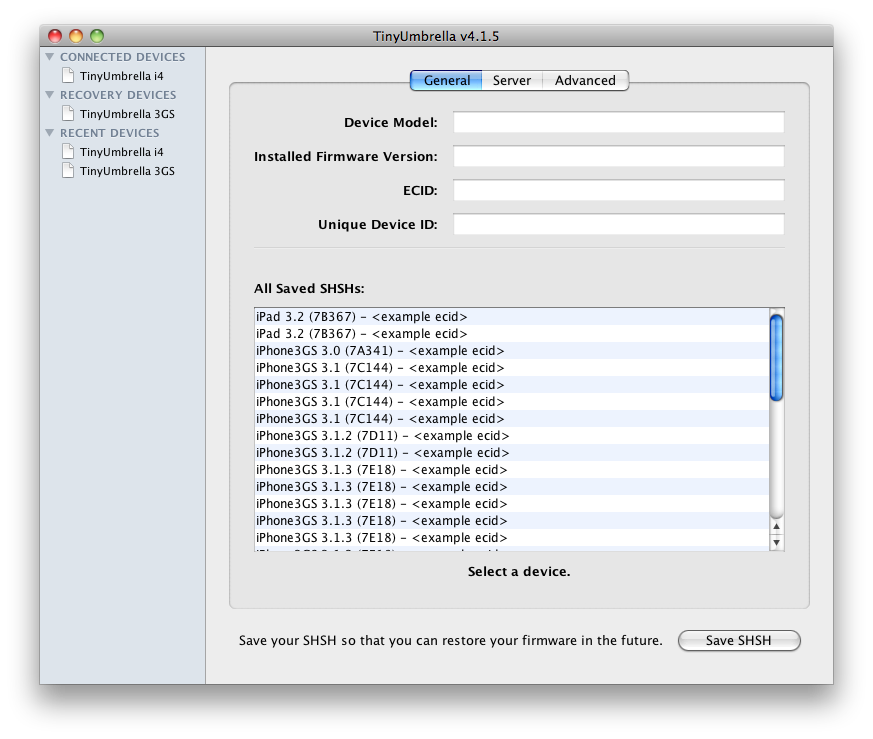Open the Advanced tab
873x739 pixels.
tap(585, 81)
